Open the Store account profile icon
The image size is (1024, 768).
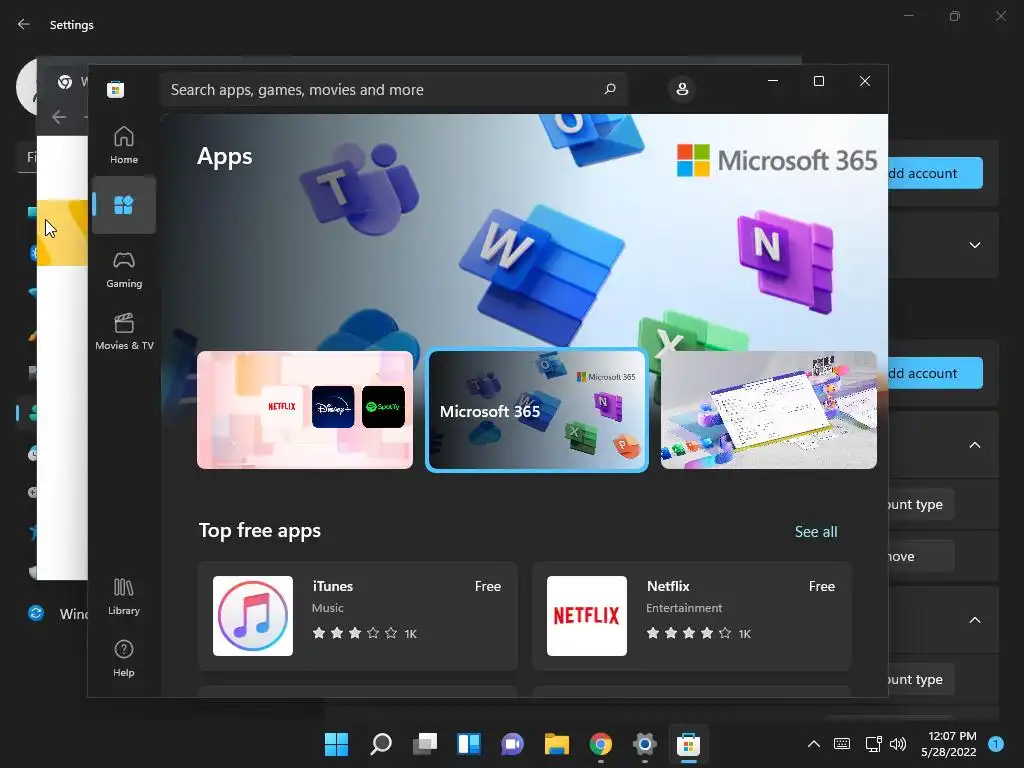682,89
